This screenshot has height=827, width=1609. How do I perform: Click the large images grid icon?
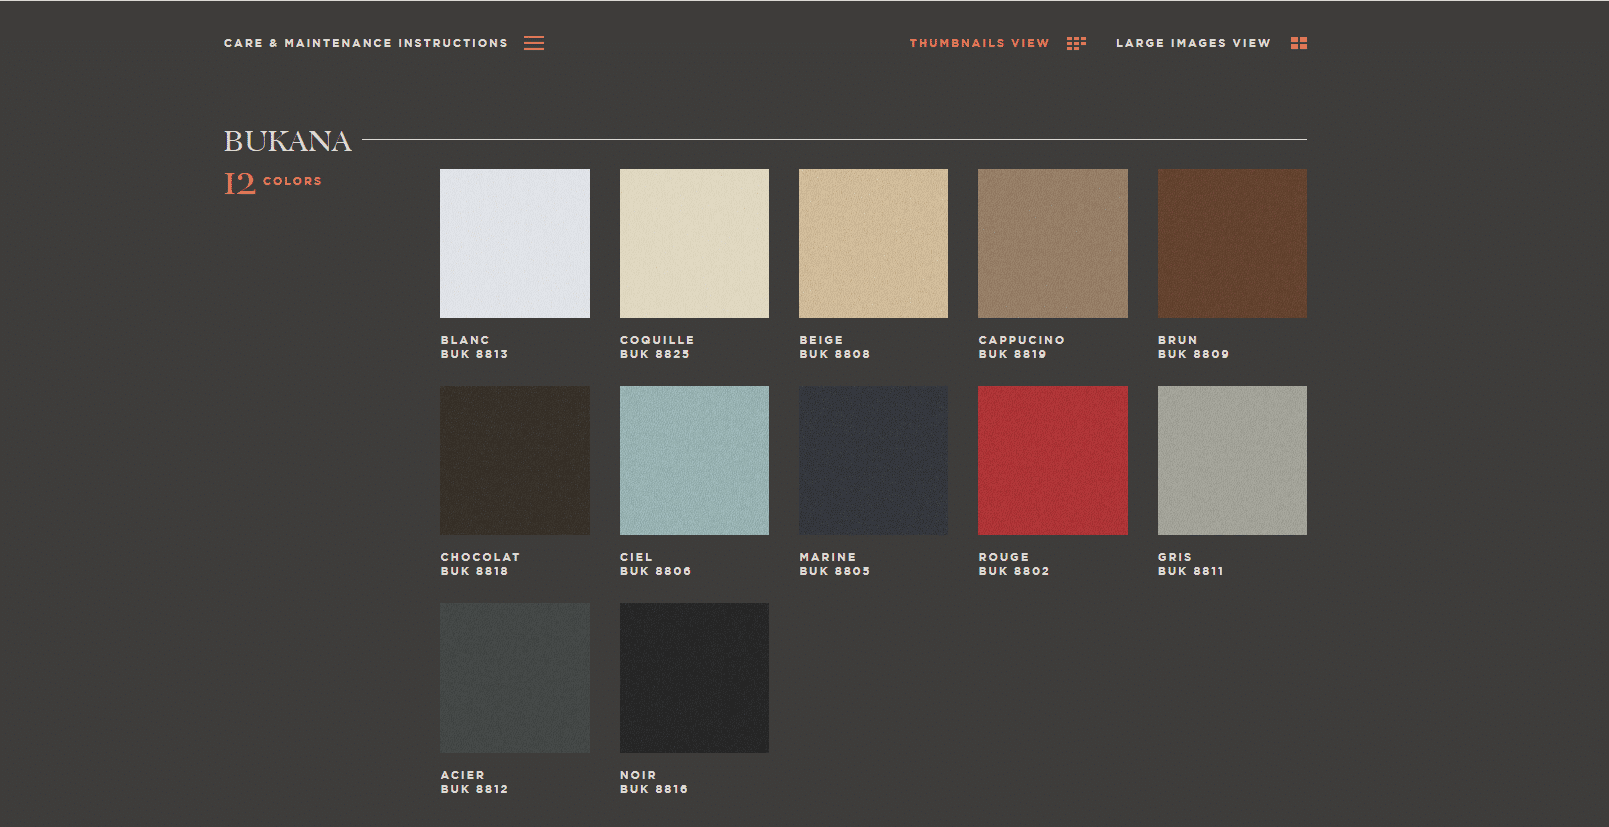coord(1298,43)
